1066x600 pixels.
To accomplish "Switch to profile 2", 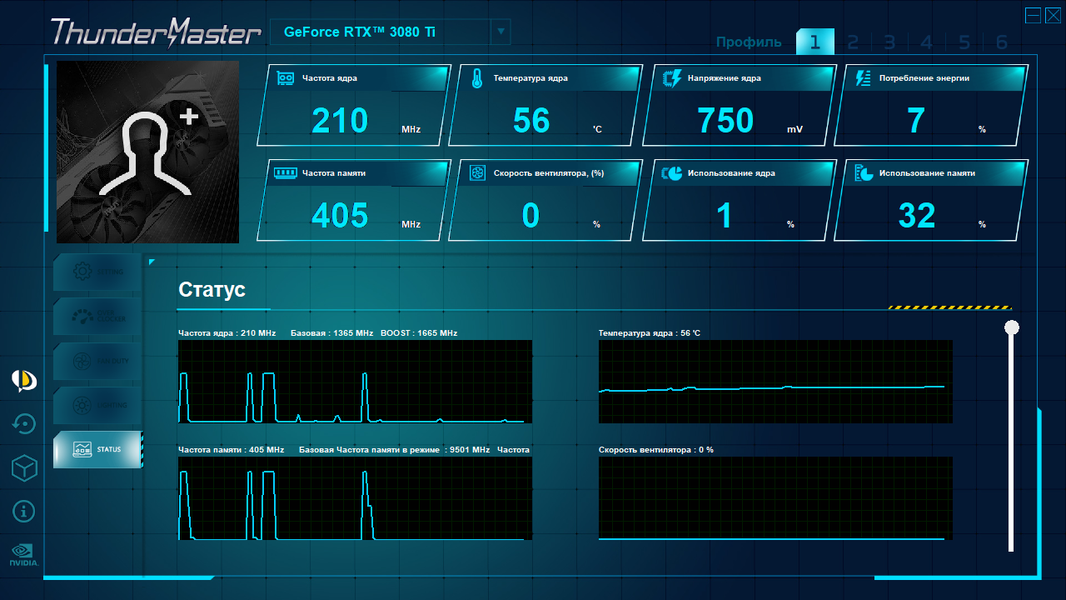I will click(x=853, y=42).
